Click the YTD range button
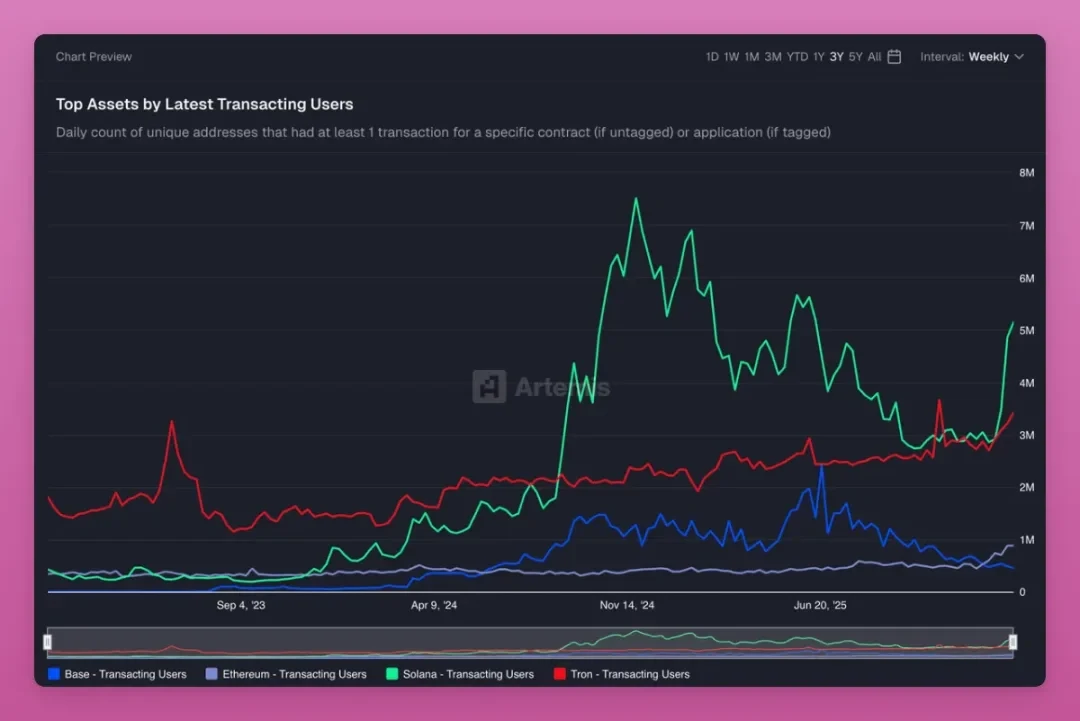This screenshot has width=1080, height=721. (797, 57)
